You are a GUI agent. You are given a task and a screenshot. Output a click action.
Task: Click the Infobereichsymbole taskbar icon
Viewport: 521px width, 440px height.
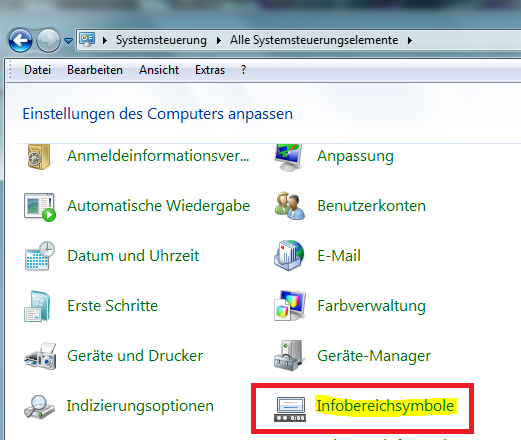click(x=290, y=409)
